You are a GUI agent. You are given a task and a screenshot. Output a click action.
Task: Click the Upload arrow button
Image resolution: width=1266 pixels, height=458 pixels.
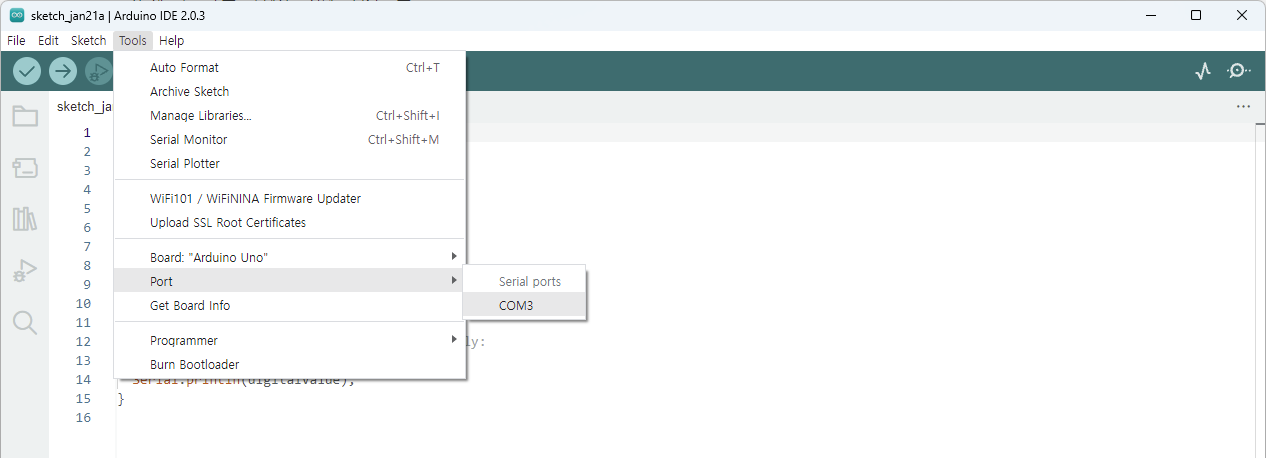(63, 71)
